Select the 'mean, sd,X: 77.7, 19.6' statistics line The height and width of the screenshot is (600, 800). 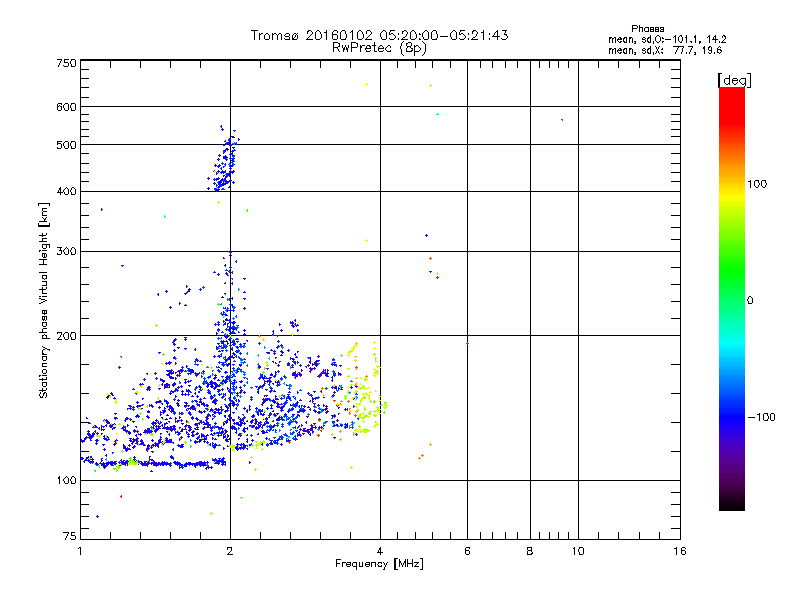pos(665,50)
